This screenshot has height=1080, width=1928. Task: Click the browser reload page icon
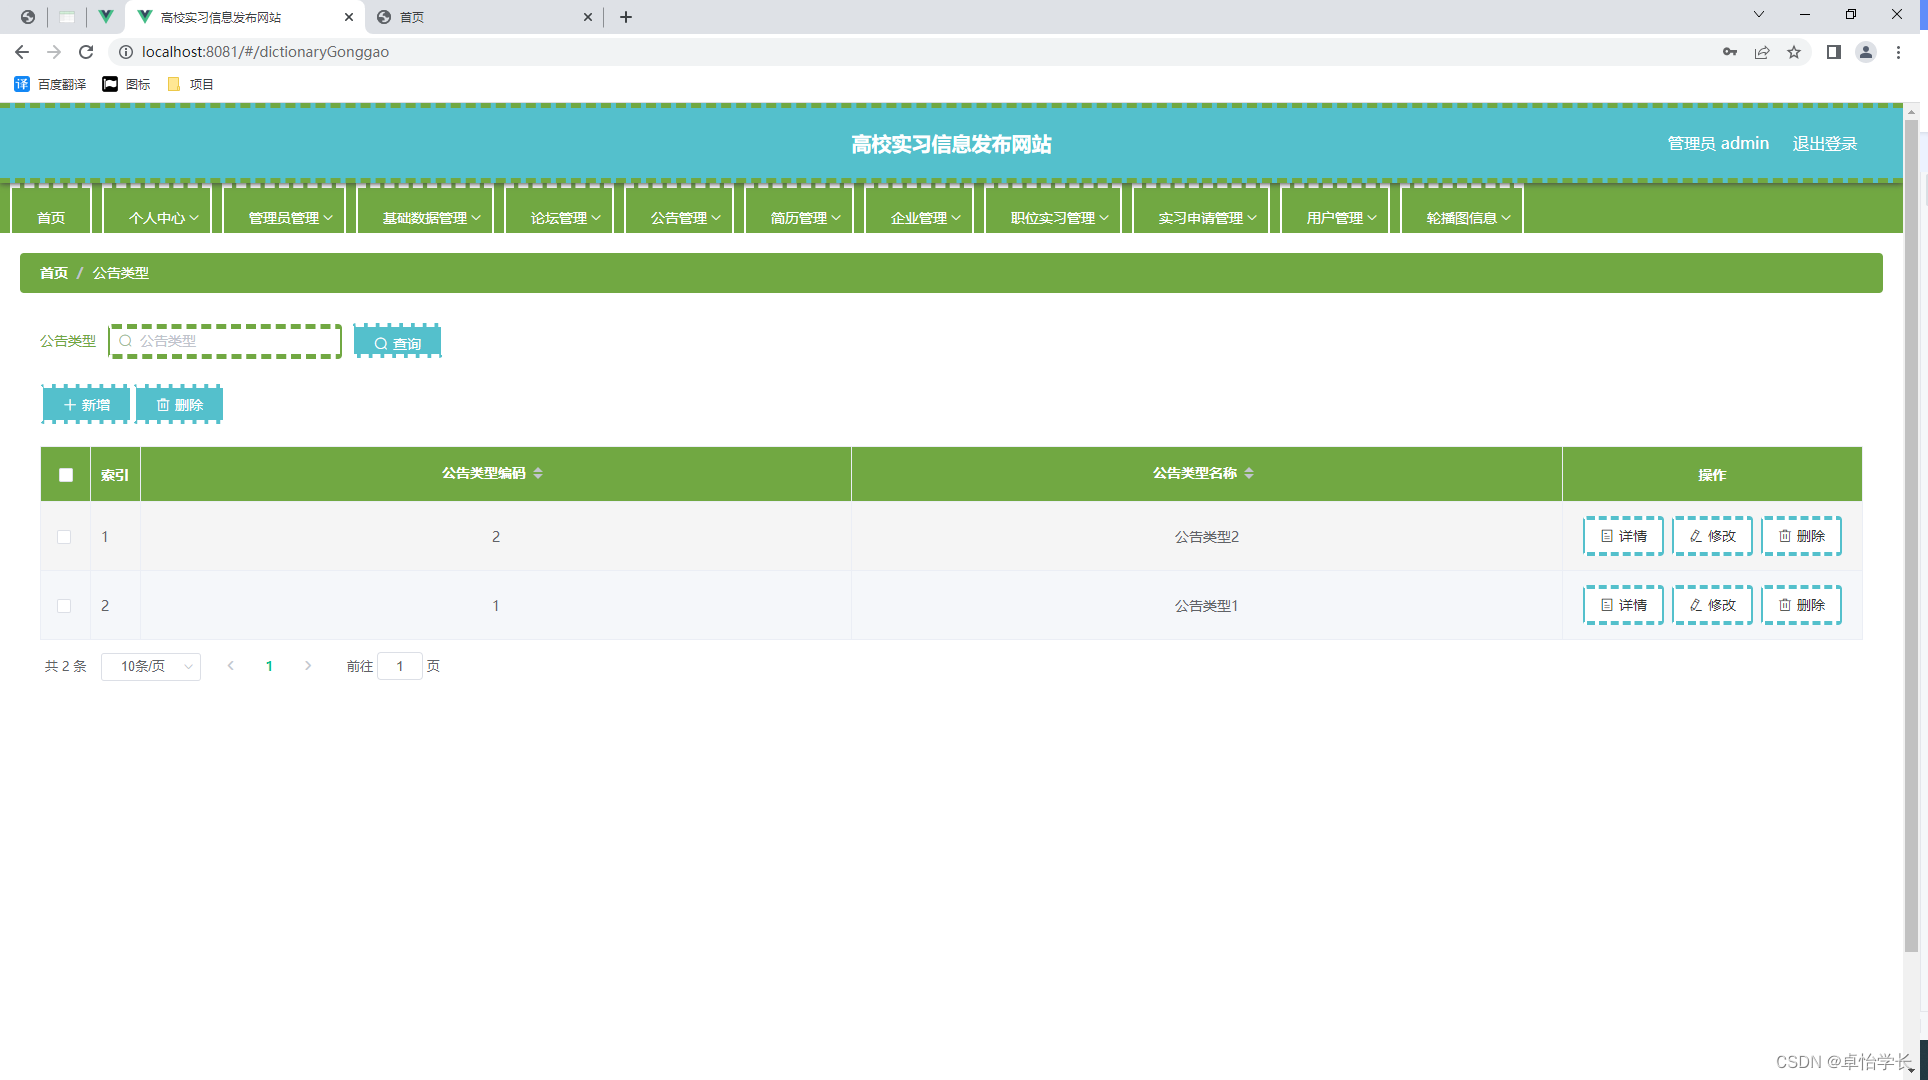tap(86, 52)
